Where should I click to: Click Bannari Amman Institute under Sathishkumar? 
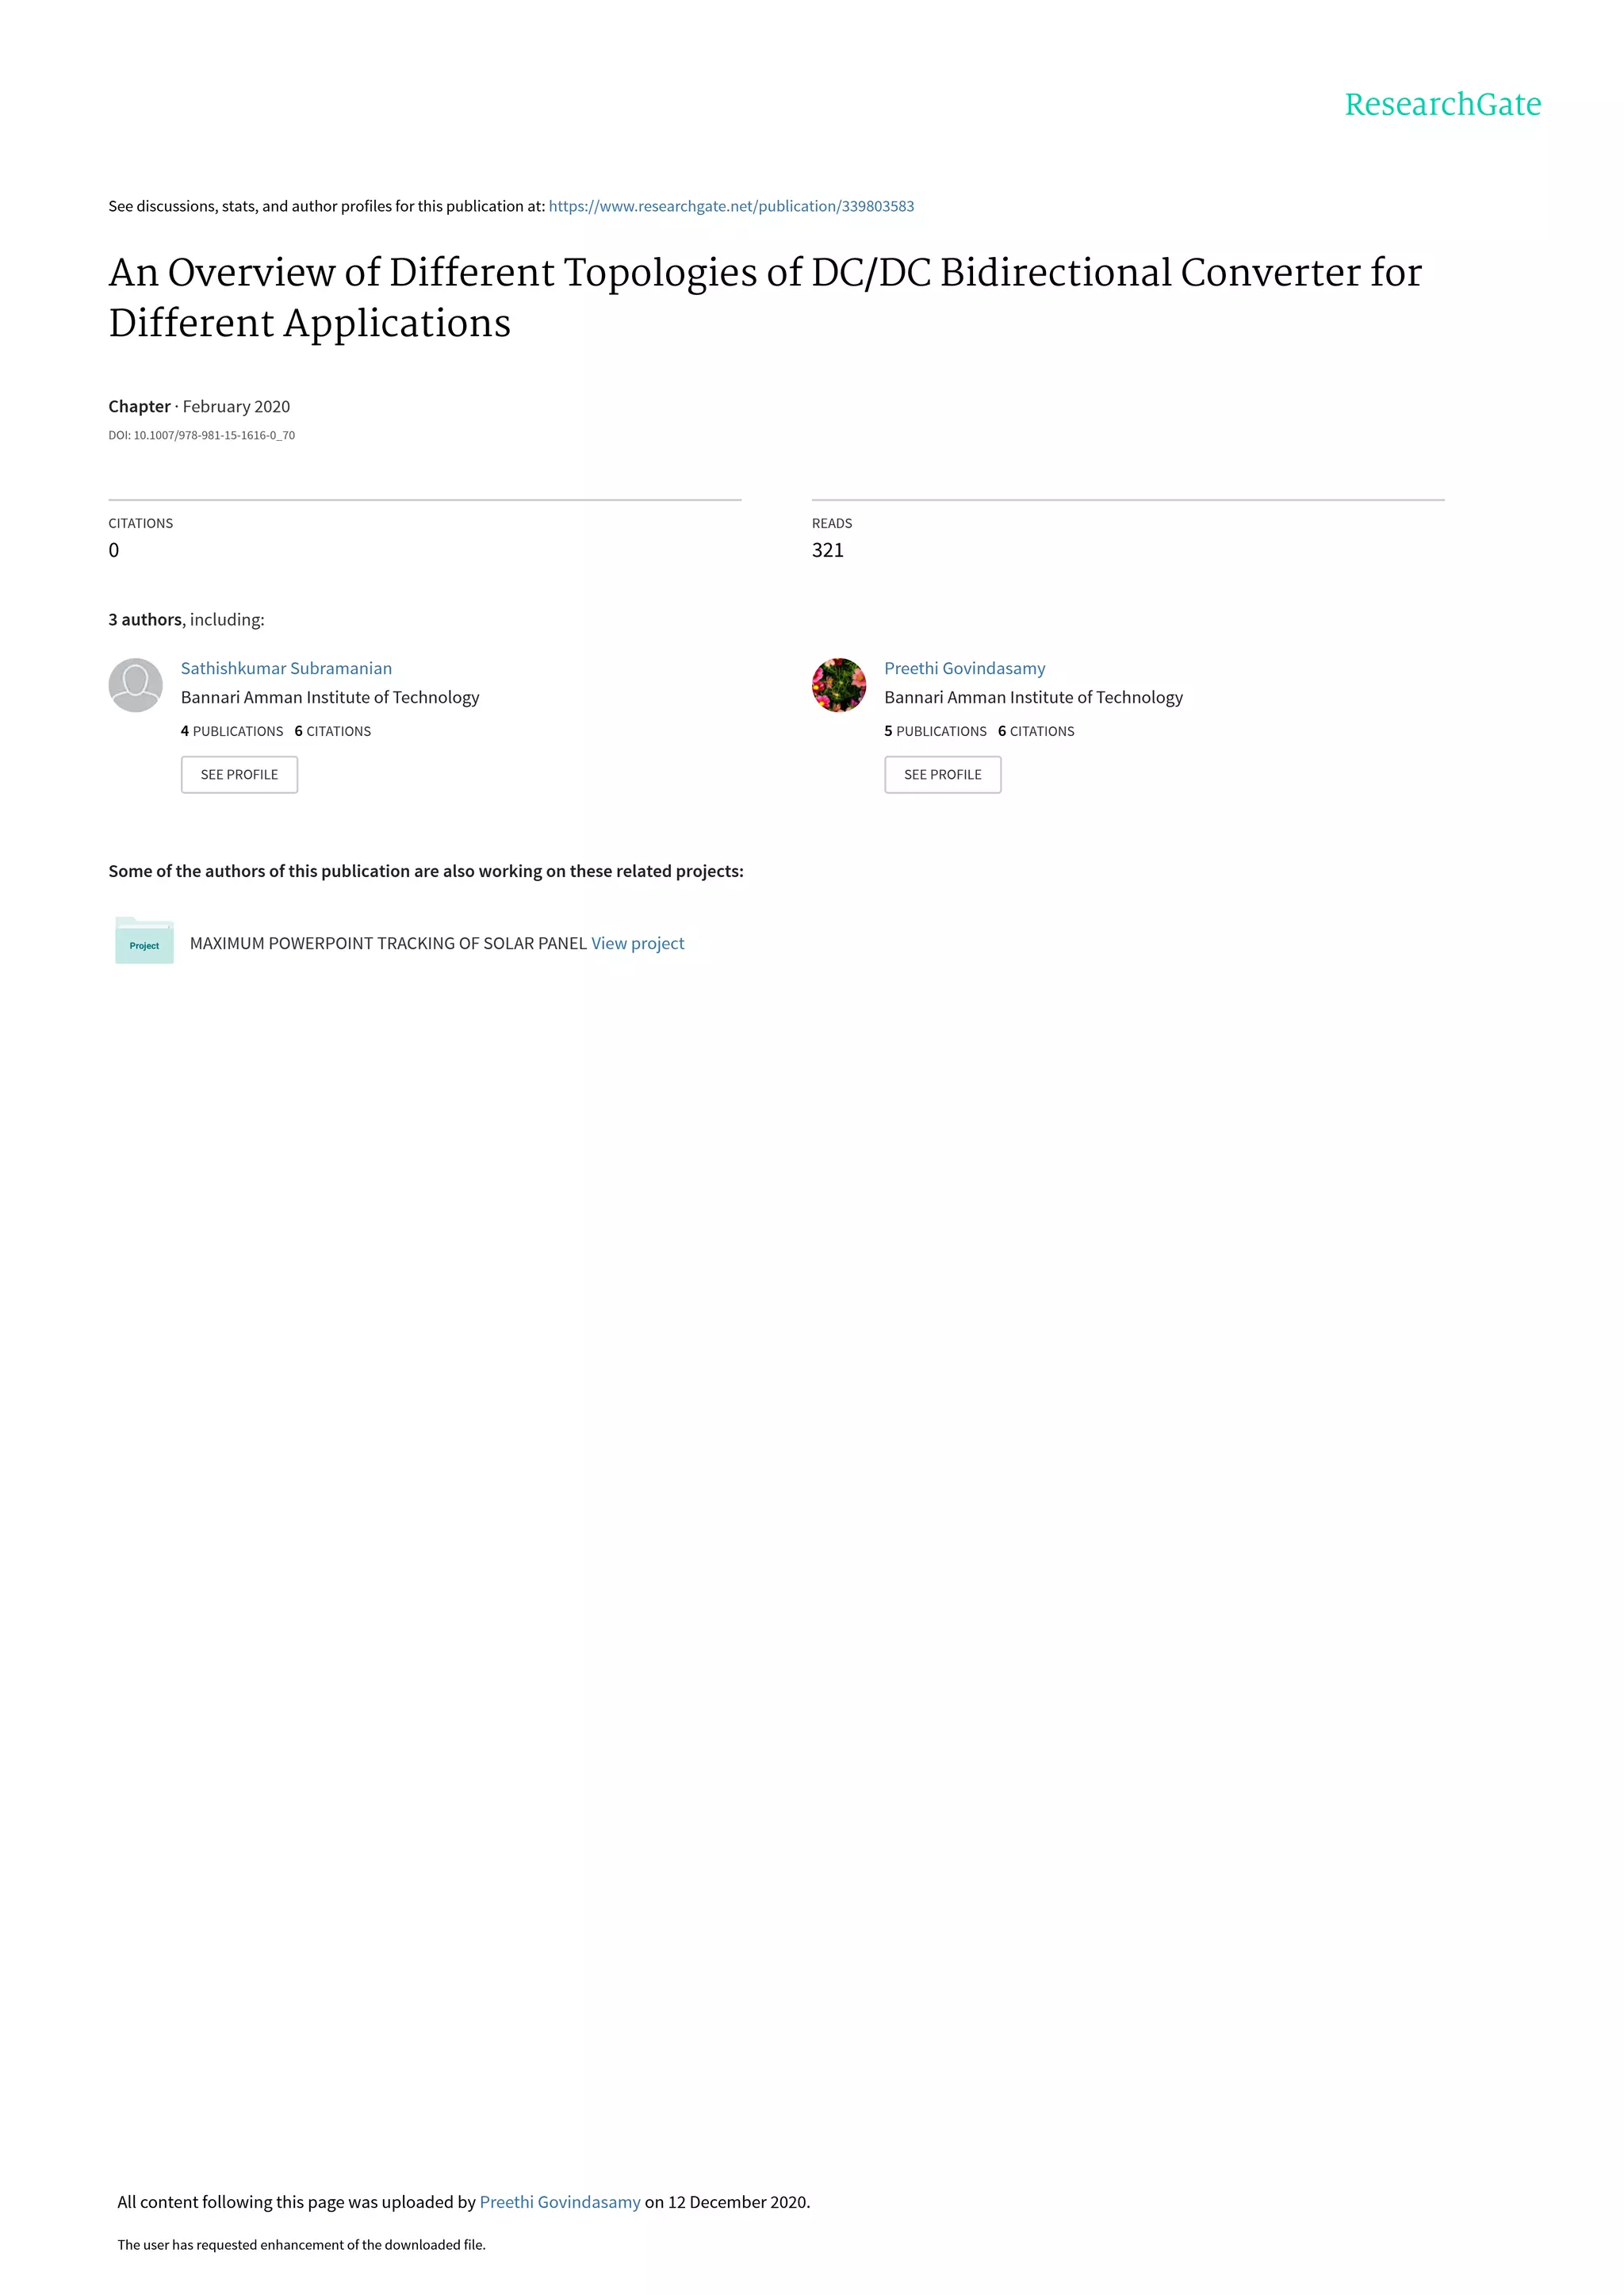330,697
